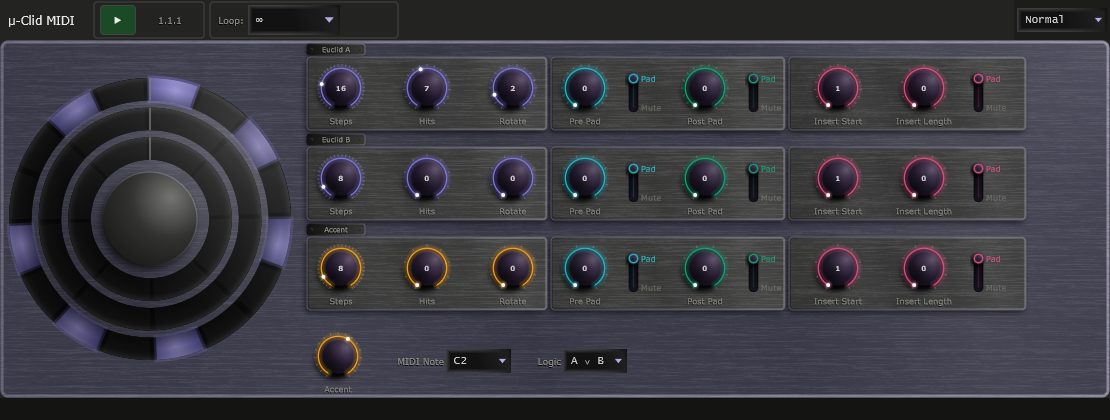Toggle Euclid B Insert Pad/Mute switch
The height and width of the screenshot is (420, 1110).
(x=978, y=183)
